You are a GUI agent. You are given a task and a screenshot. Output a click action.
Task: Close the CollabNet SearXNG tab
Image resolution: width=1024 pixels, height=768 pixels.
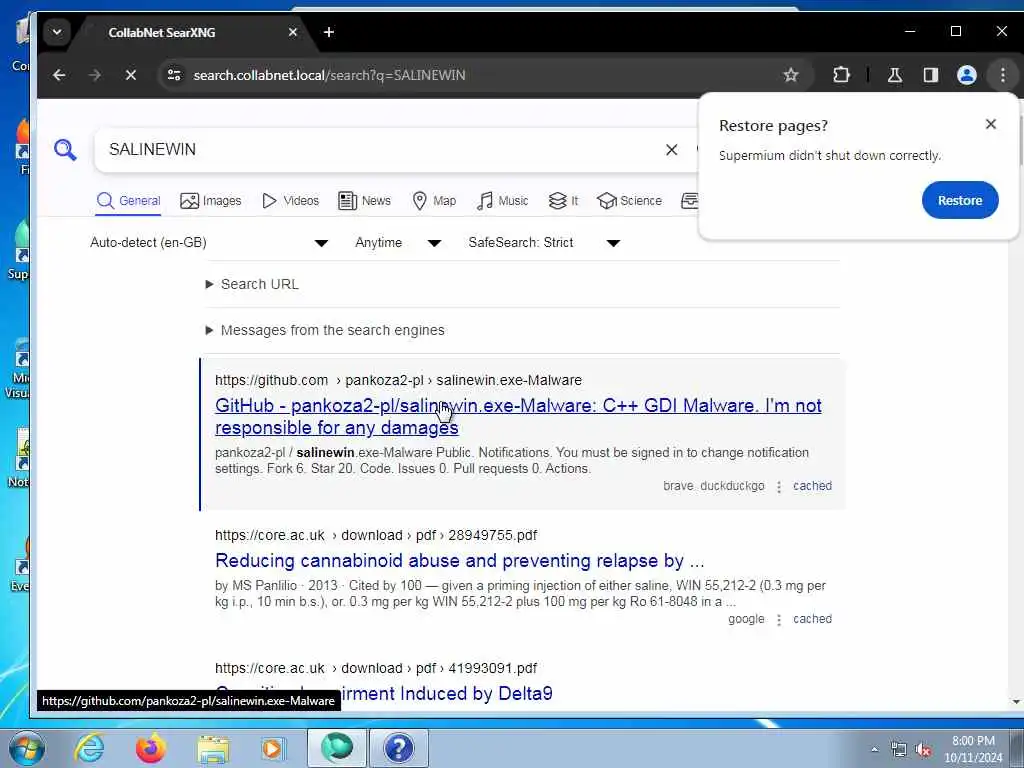[293, 32]
